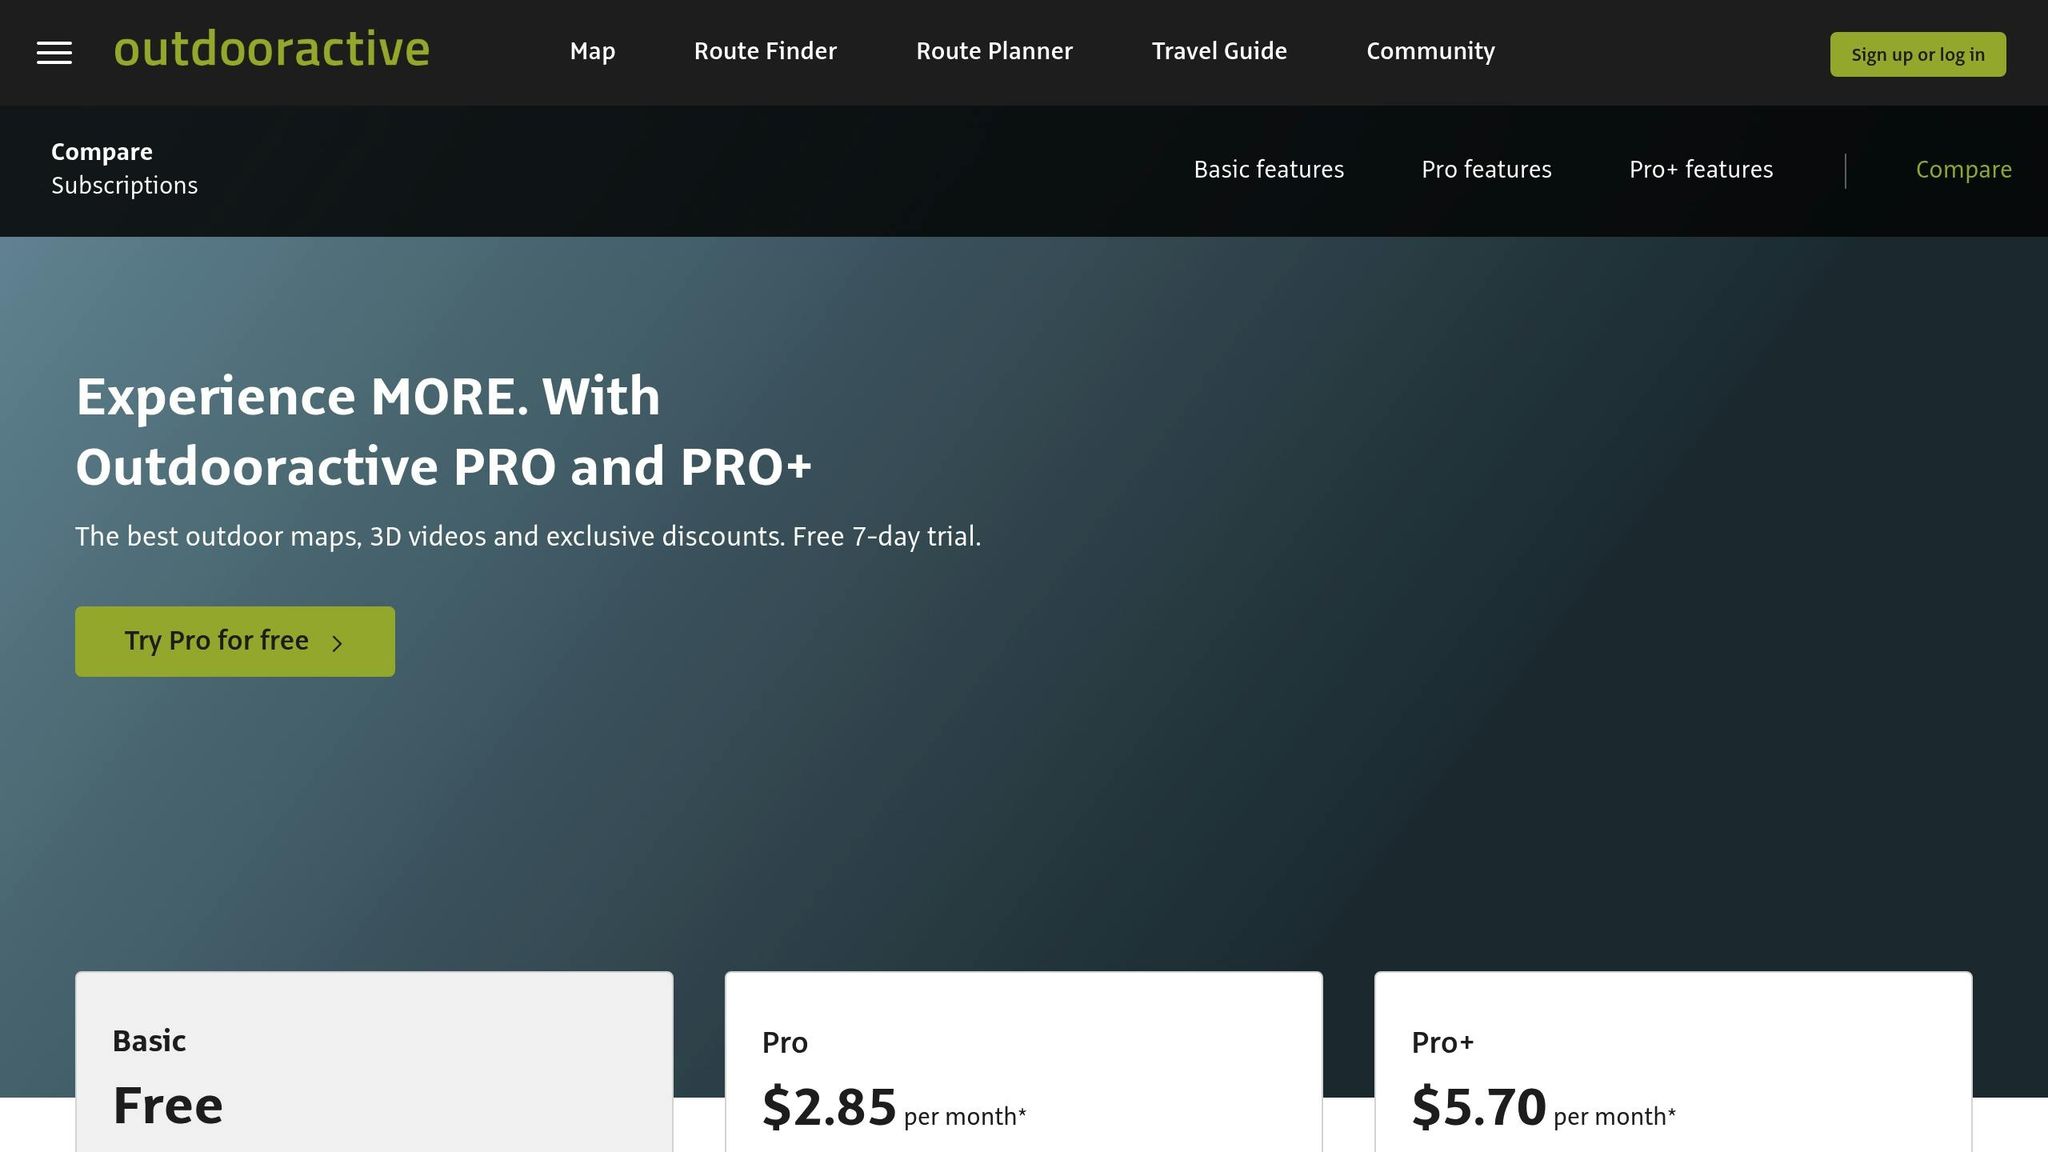The height and width of the screenshot is (1152, 2048).
Task: Click the $2.85 per month price
Action: 894,1108
